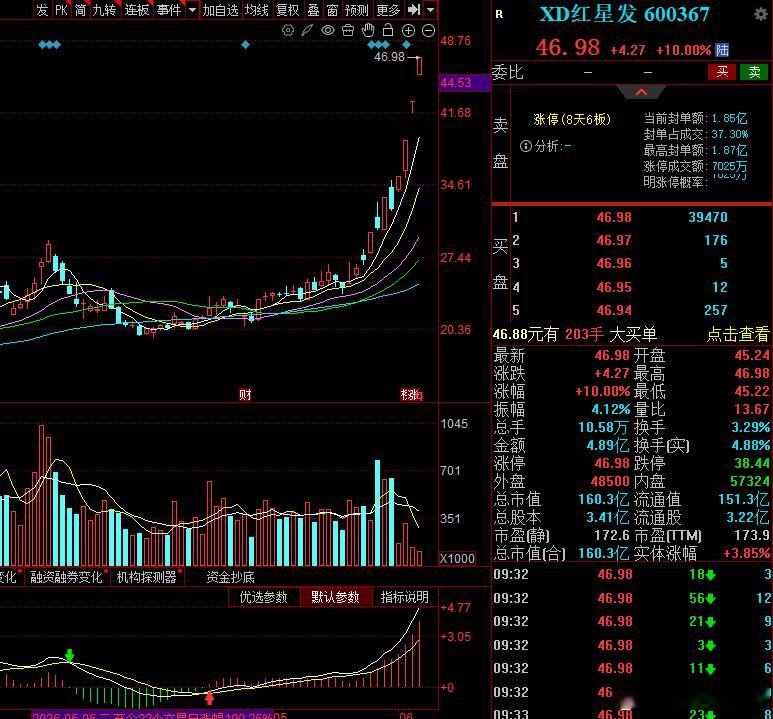Click the 46.98 latest candlestick price tag
The height and width of the screenshot is (719, 773).
tap(389, 57)
